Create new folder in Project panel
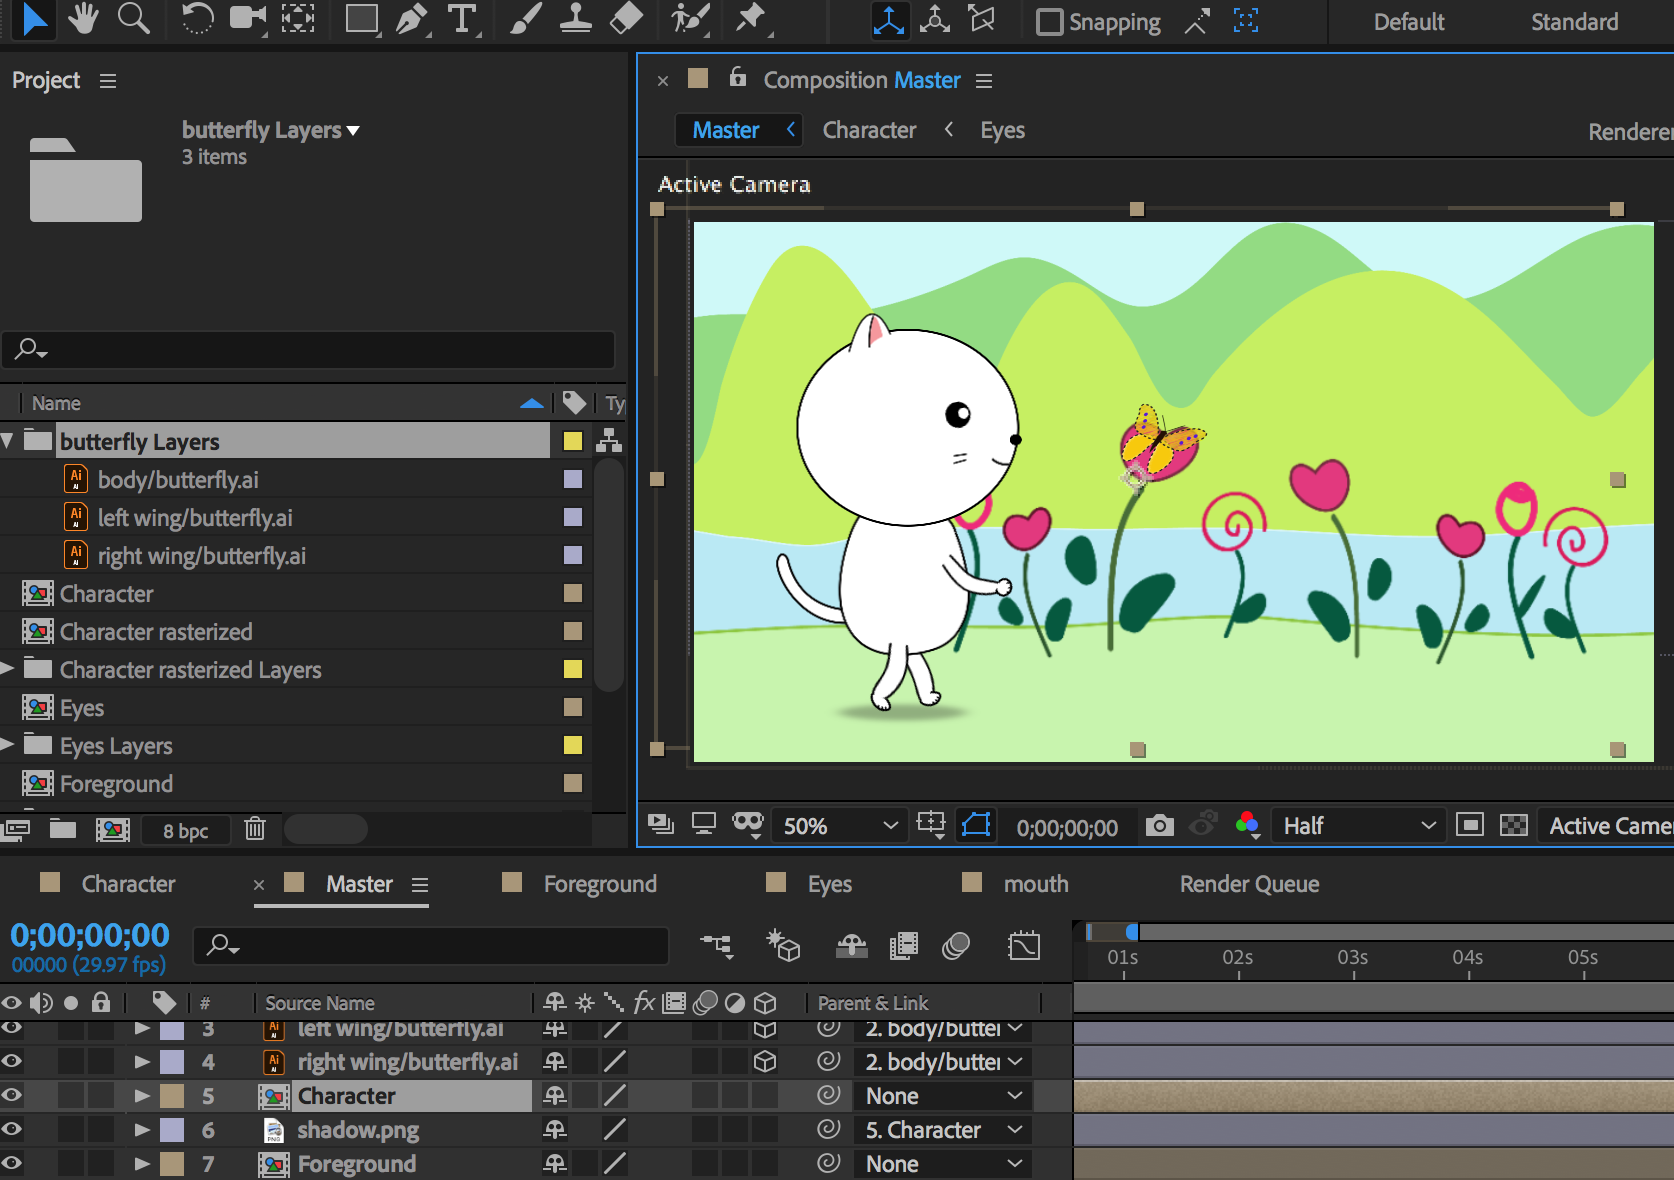 coord(63,828)
